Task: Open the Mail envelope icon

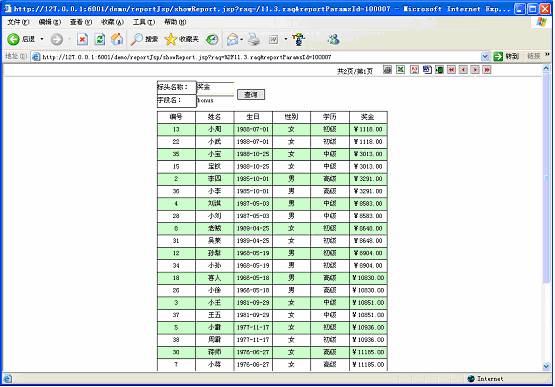Action: point(233,39)
